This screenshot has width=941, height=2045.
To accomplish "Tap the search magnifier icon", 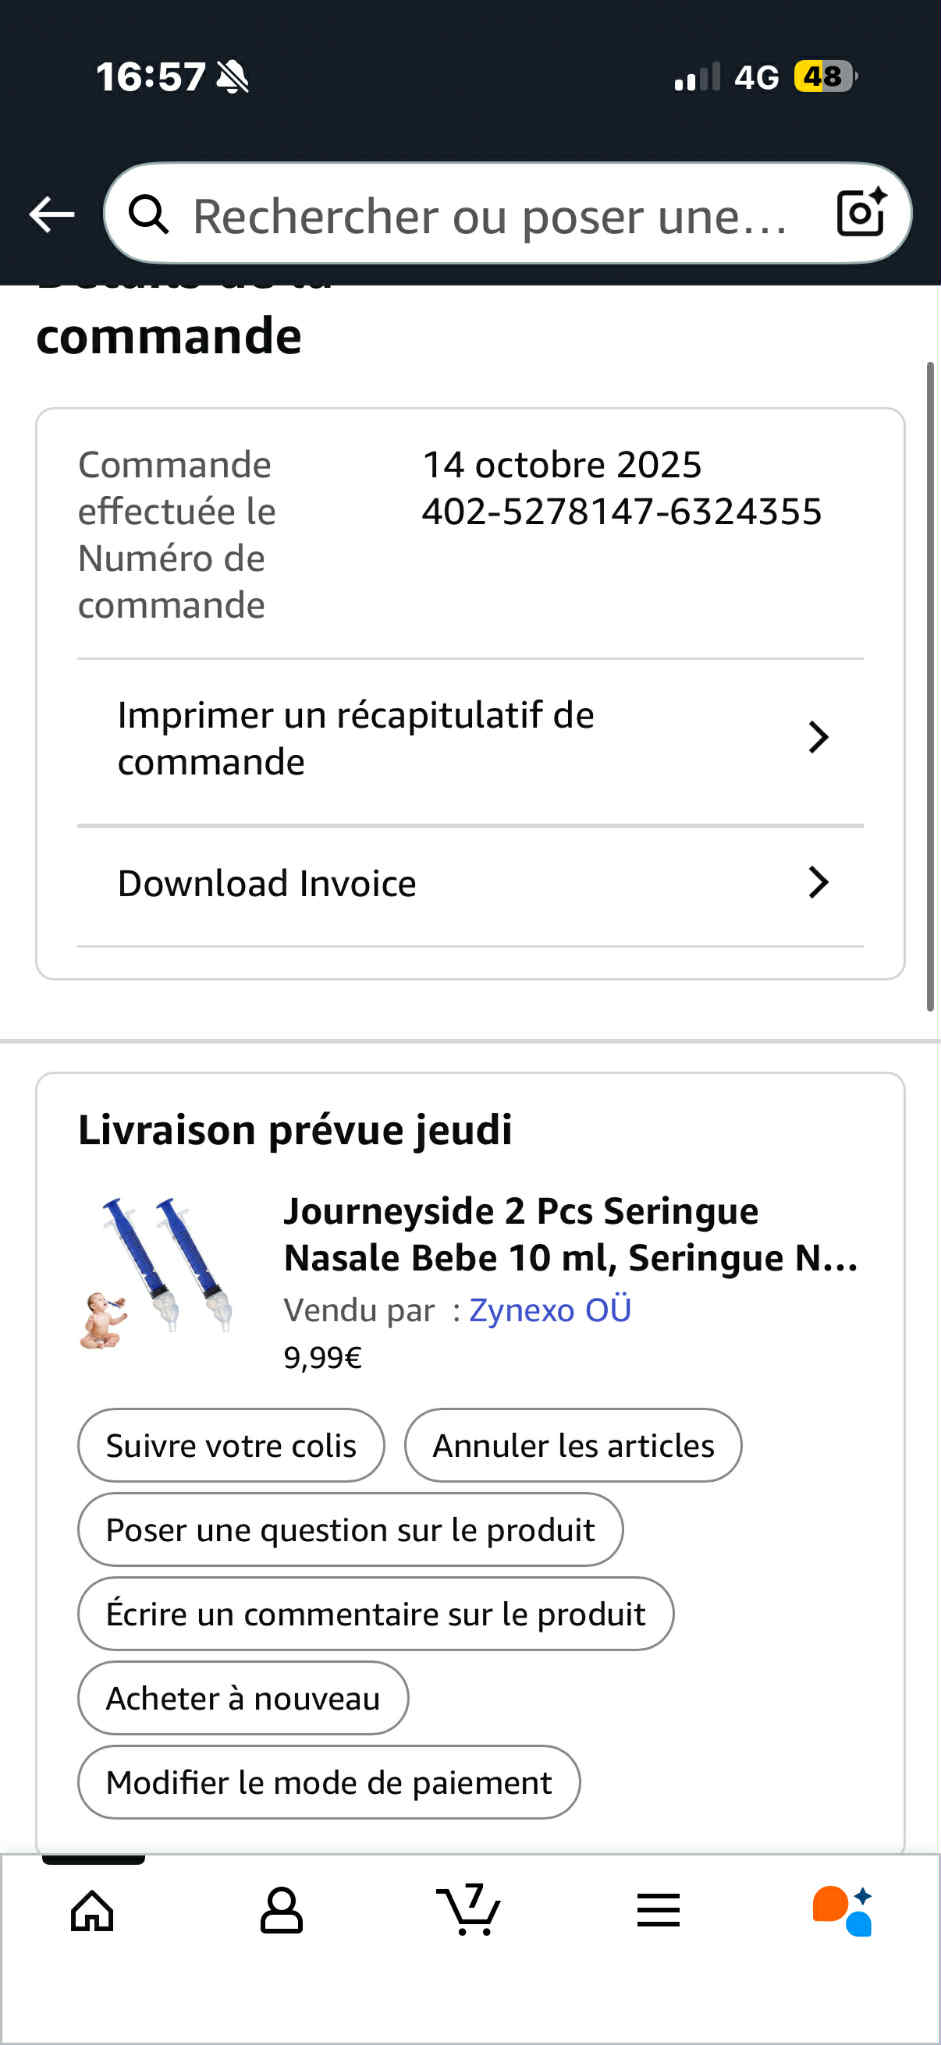I will [149, 214].
